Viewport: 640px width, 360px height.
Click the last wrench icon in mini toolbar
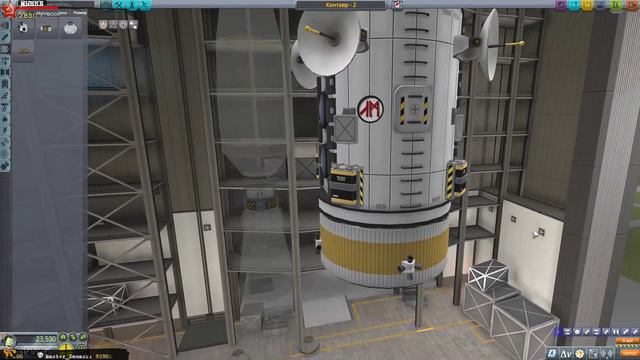point(636,332)
